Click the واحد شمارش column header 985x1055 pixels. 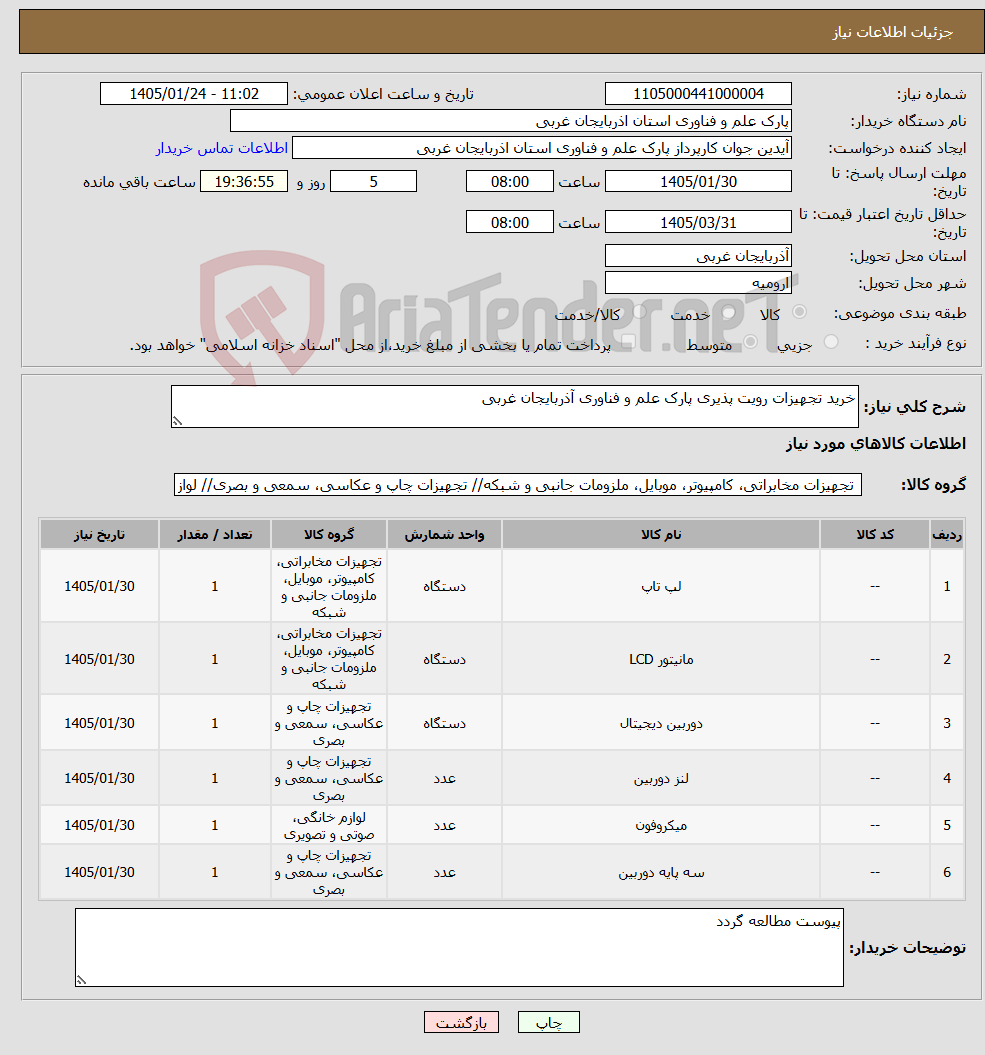444,534
